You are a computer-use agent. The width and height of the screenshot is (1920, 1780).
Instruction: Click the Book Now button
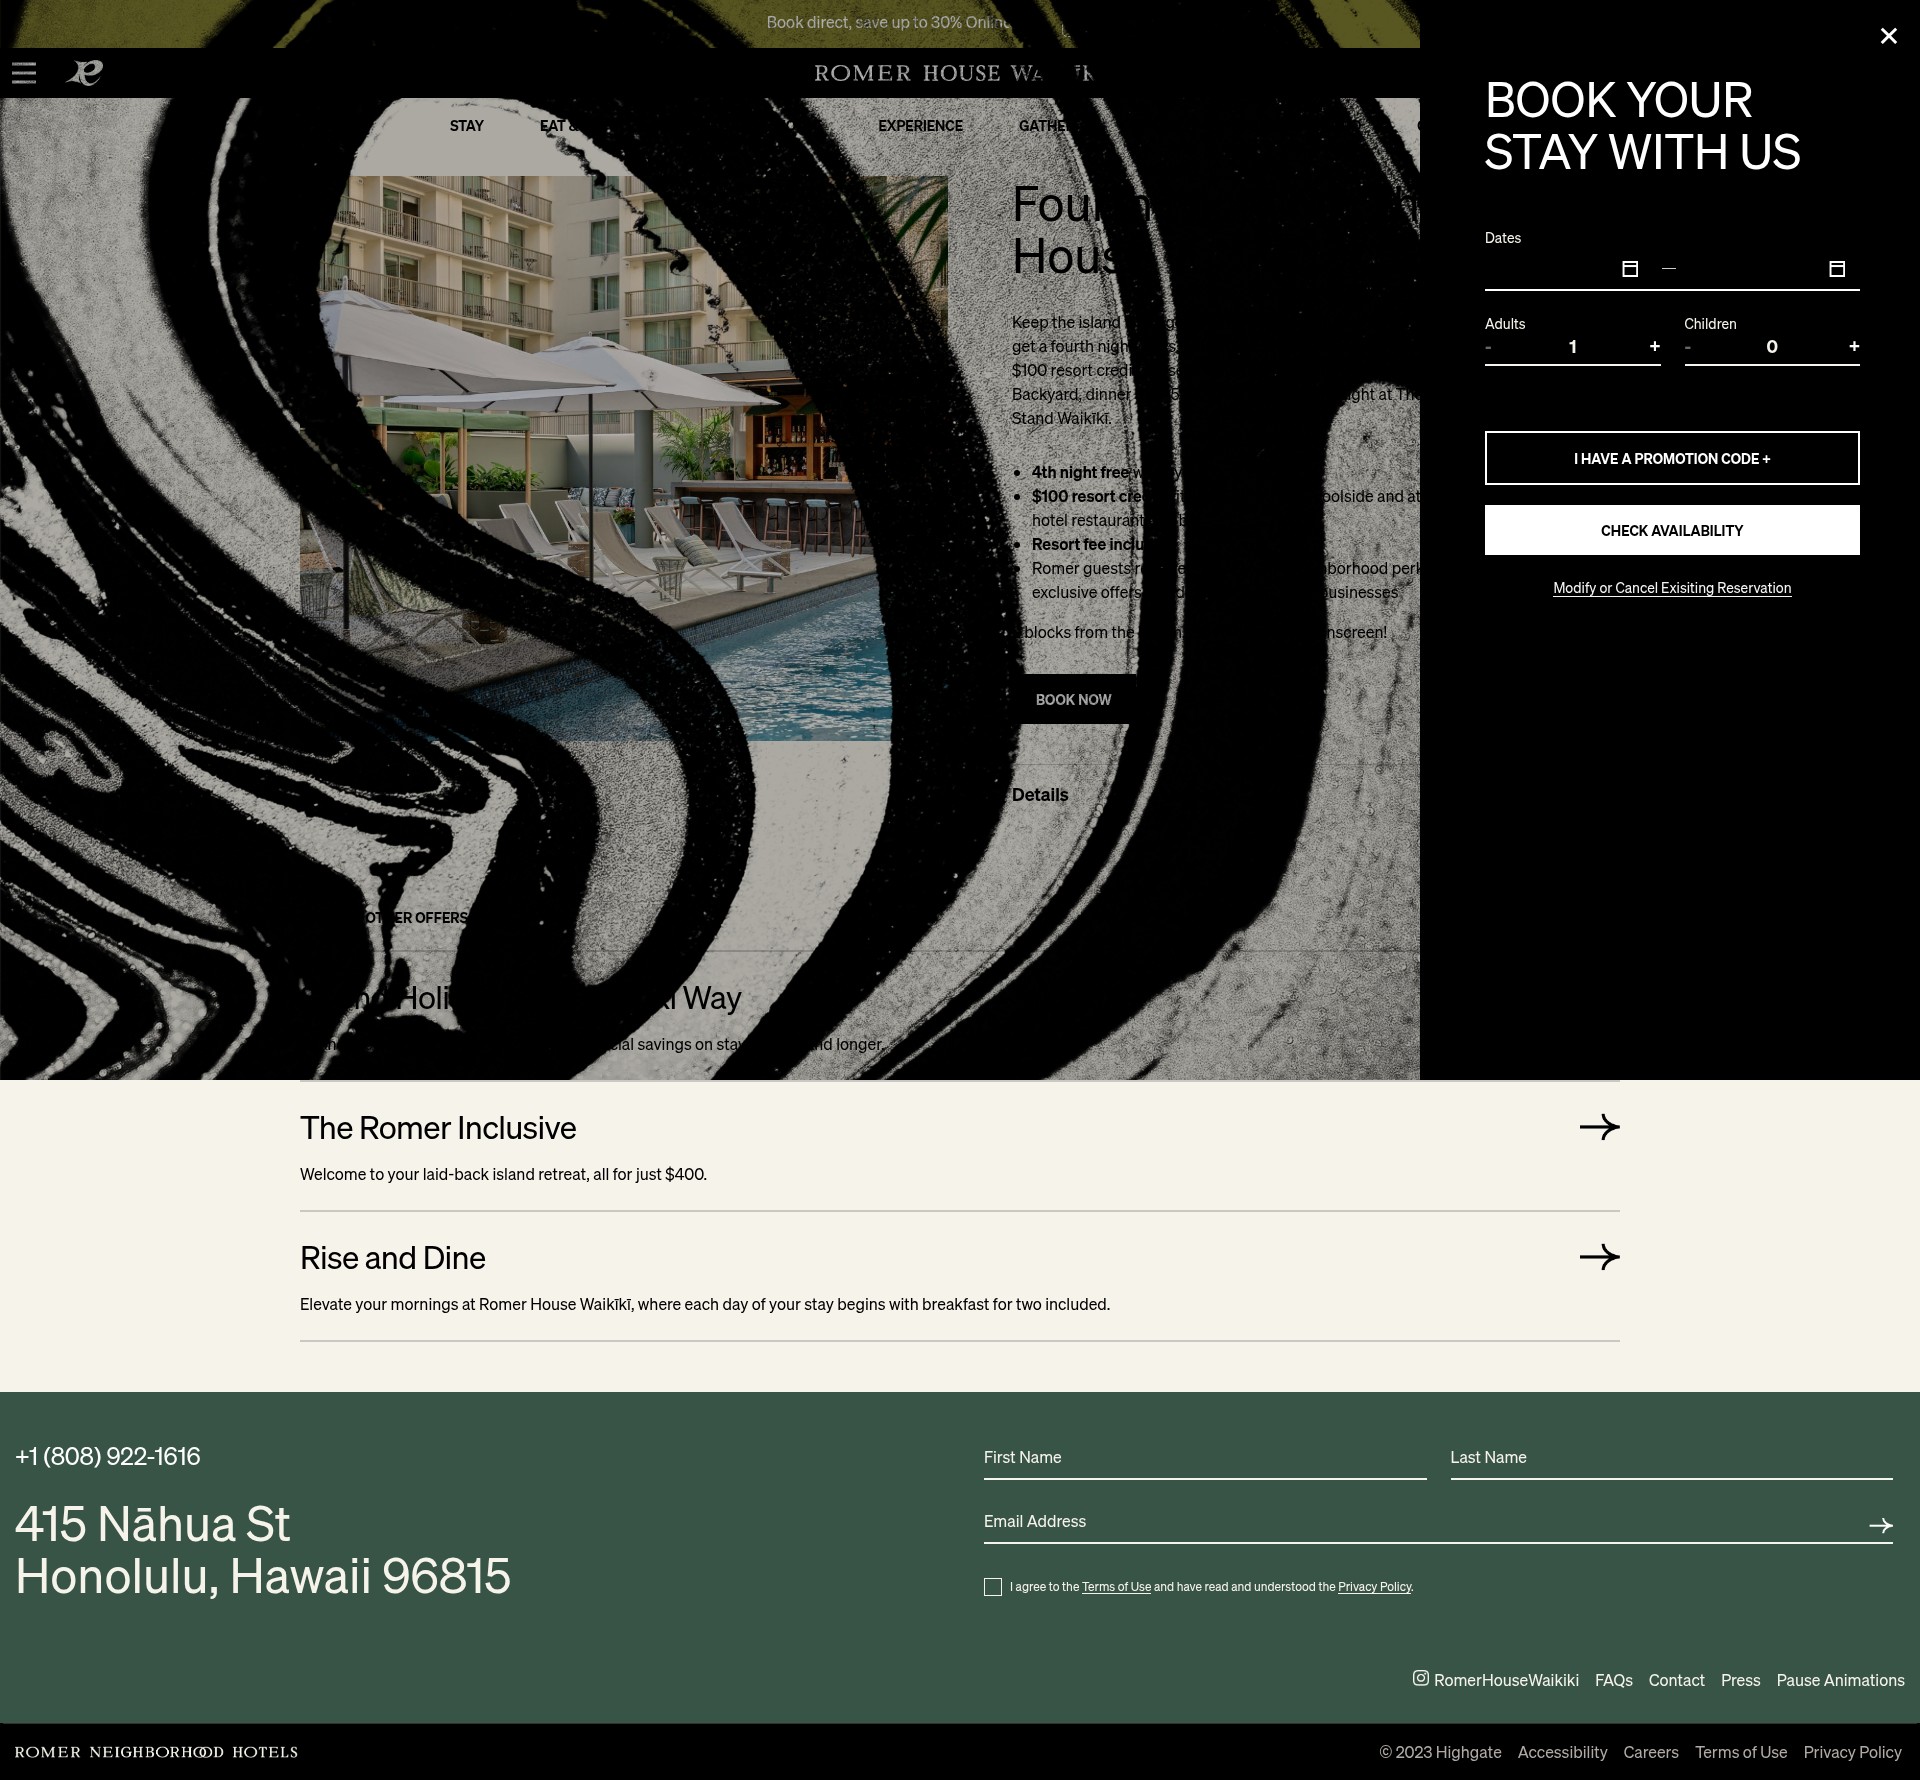(x=1074, y=699)
